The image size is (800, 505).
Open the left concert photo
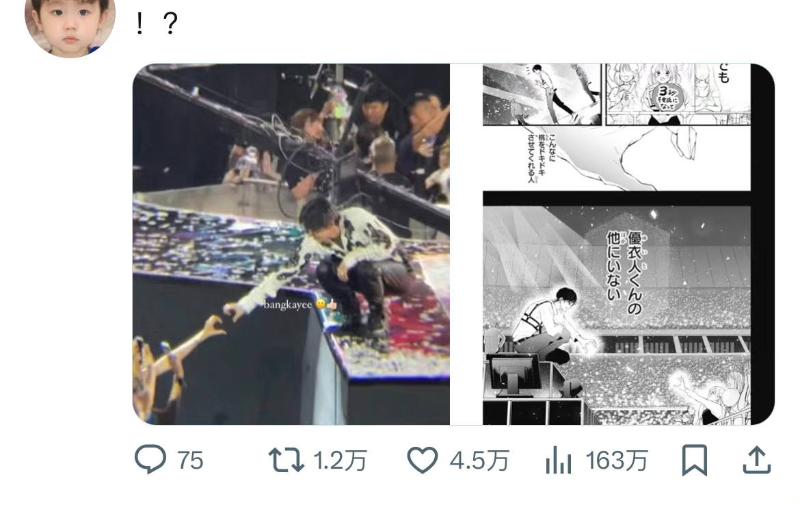point(291,244)
